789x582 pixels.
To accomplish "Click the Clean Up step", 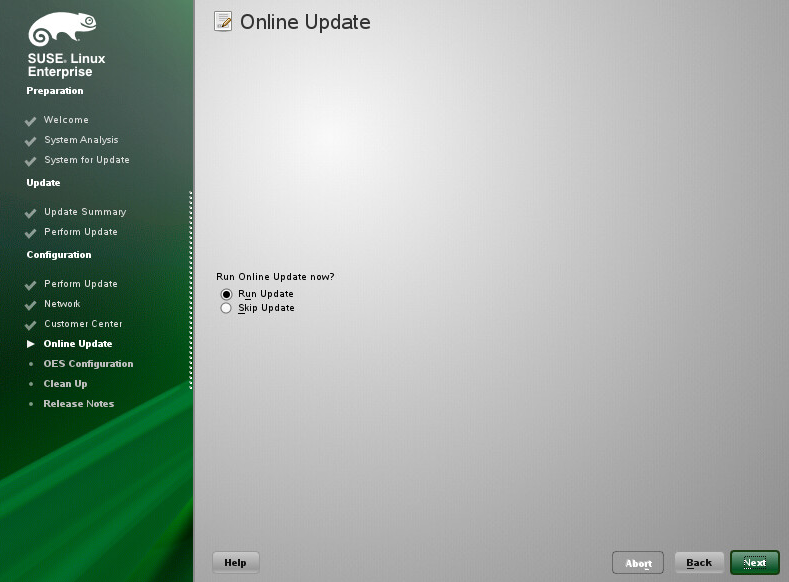I will click(x=65, y=384).
